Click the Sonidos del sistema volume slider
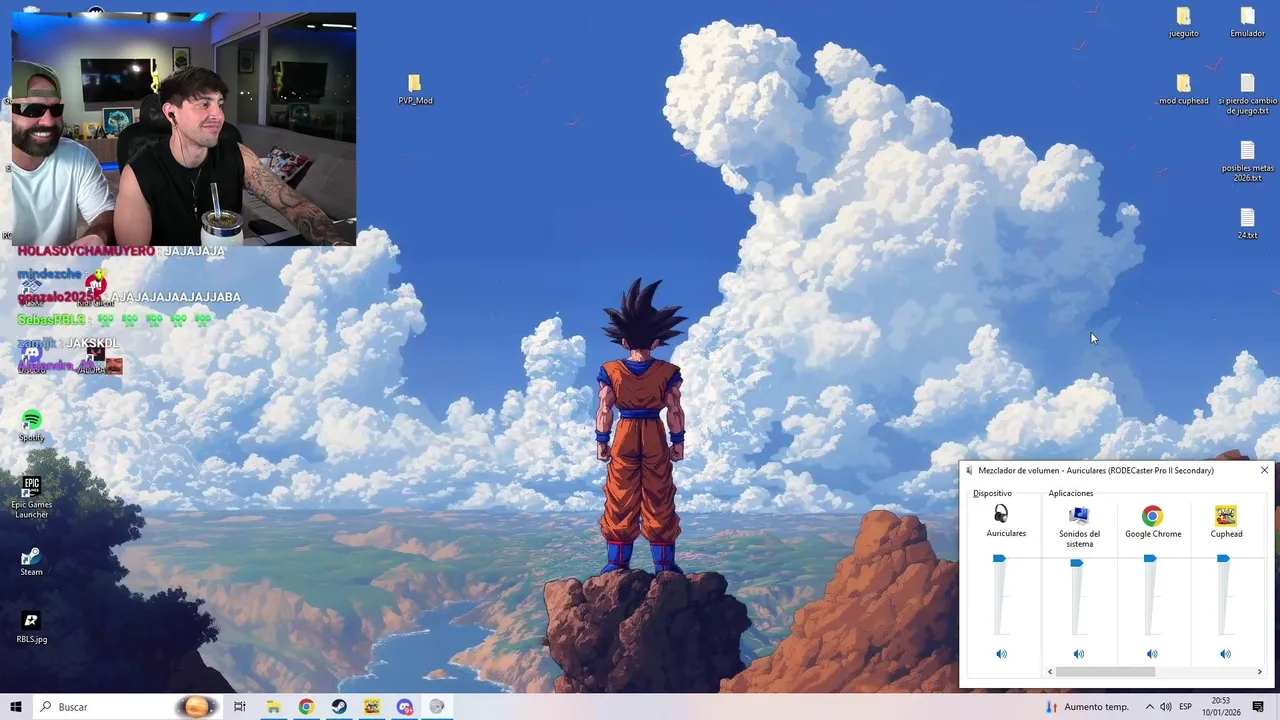Screen dimensions: 1280x720 1076,564
